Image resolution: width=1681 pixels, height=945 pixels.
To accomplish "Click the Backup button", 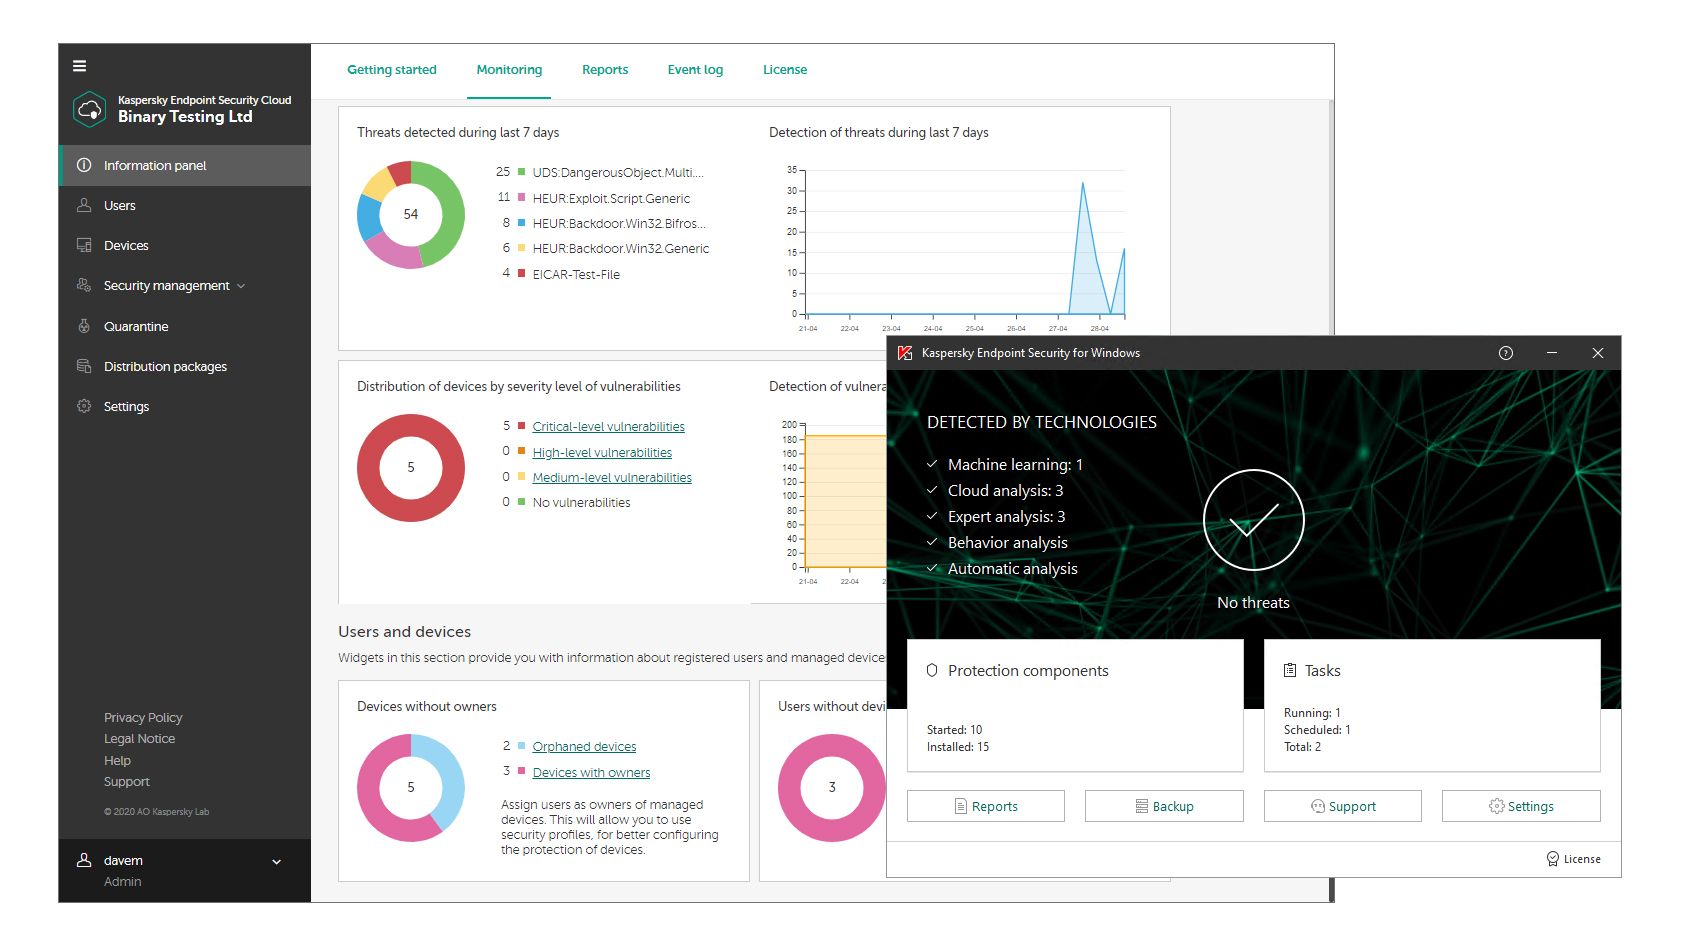I will tap(1164, 806).
